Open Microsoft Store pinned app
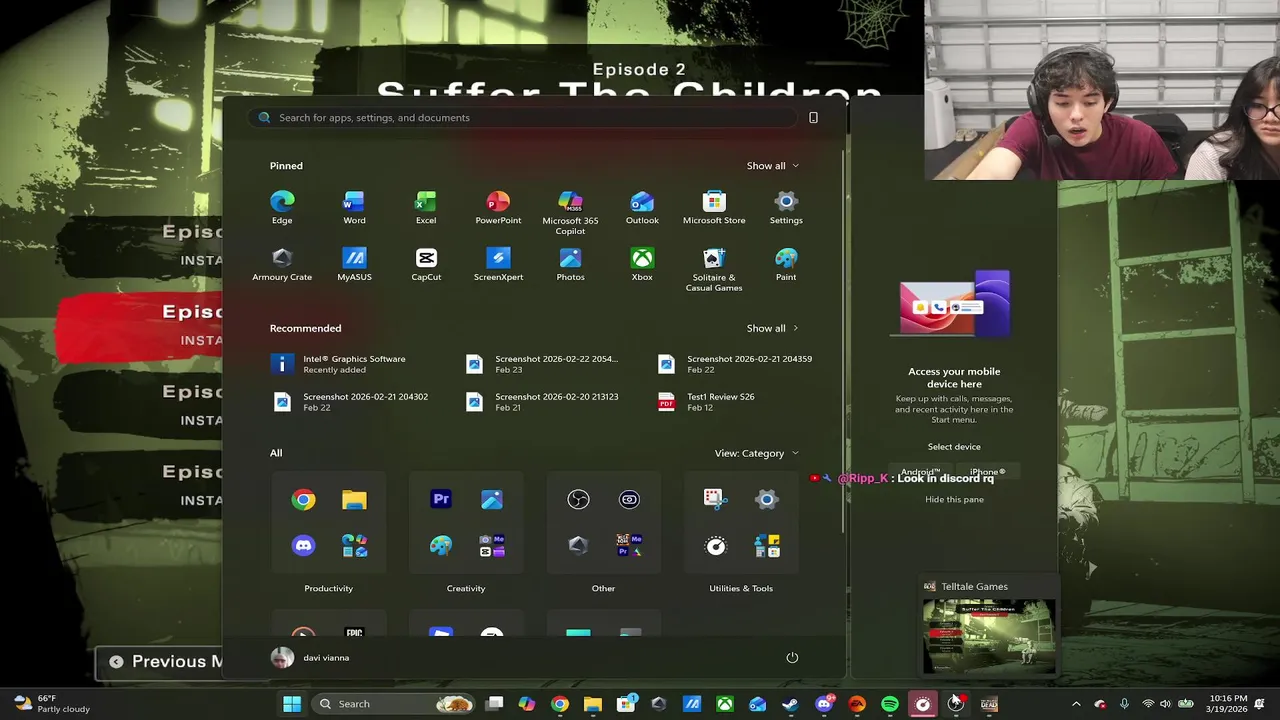This screenshot has height=720, width=1280. pos(714,208)
